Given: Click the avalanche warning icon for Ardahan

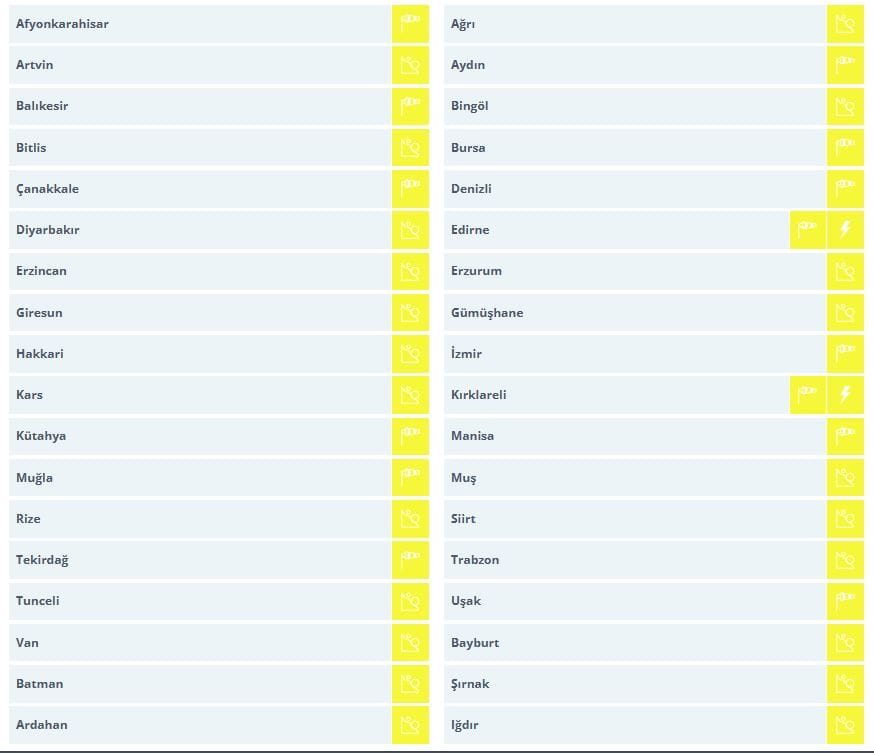Looking at the screenshot, I should (x=410, y=725).
